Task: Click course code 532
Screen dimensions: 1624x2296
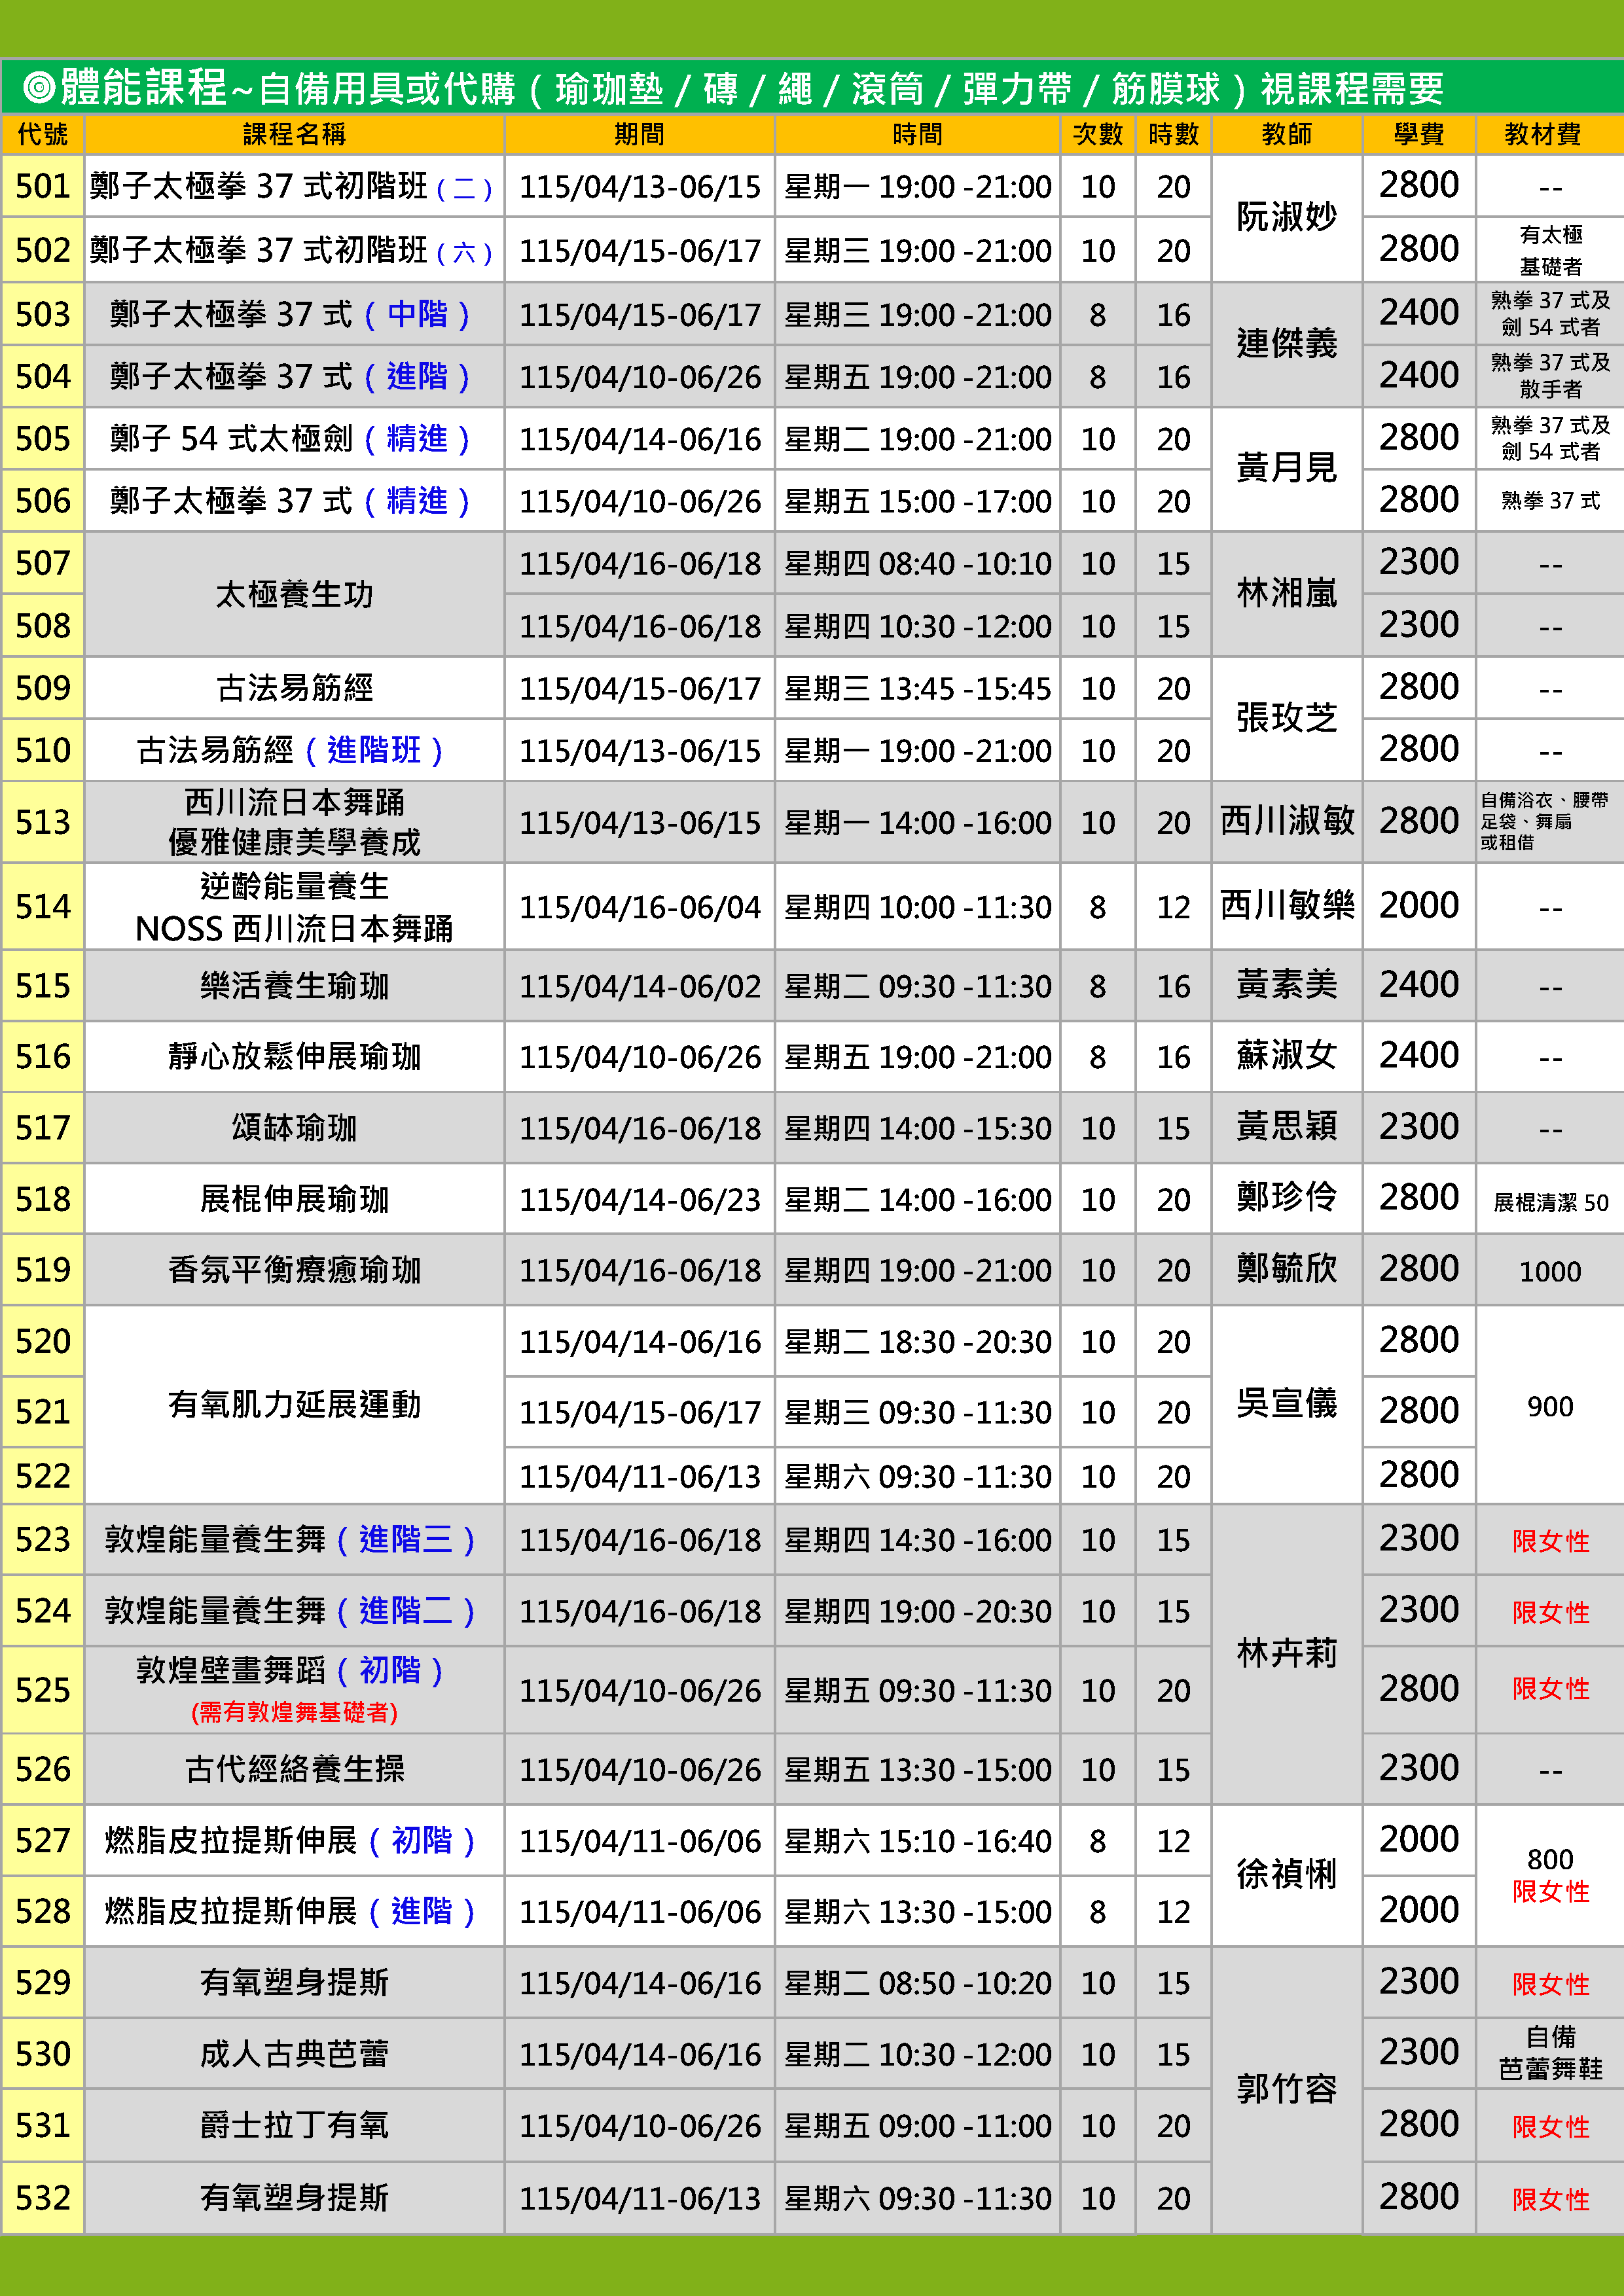Action: [43, 2197]
